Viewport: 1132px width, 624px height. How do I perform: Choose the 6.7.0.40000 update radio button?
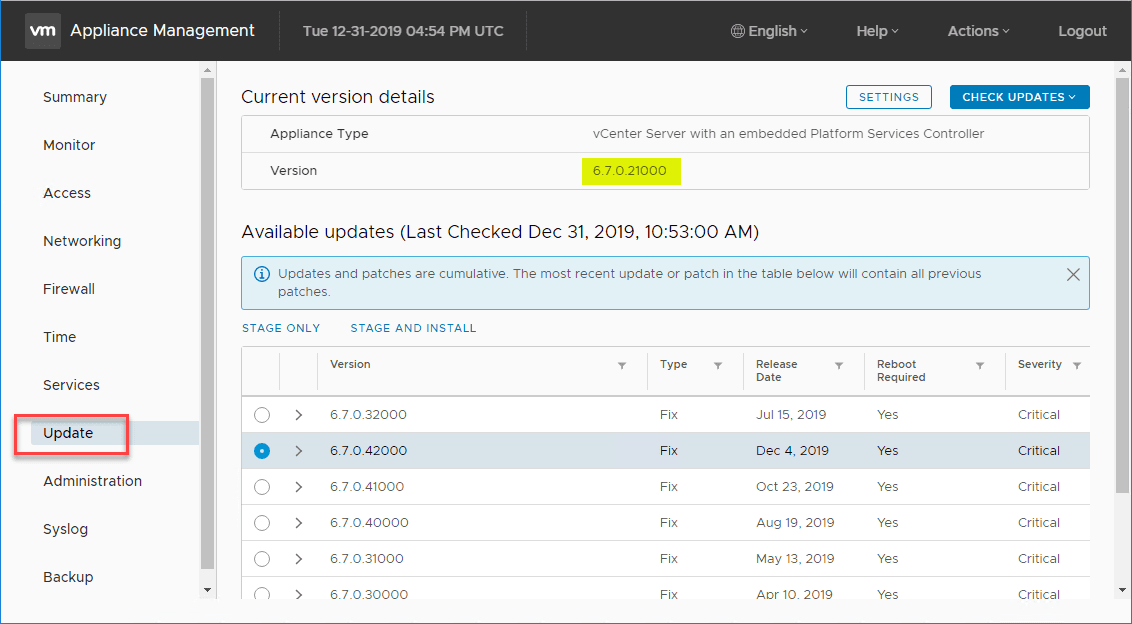(262, 523)
